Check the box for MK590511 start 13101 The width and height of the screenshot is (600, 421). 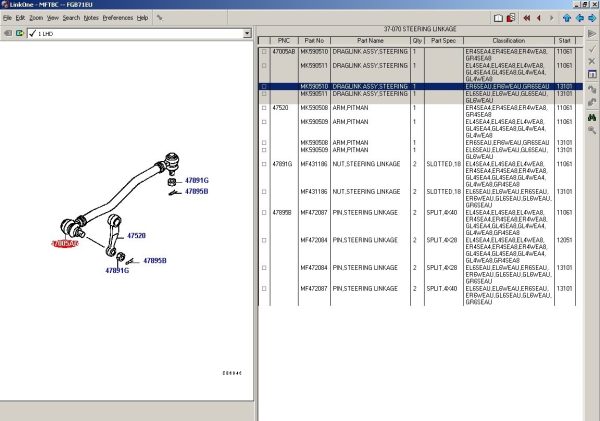click(264, 94)
